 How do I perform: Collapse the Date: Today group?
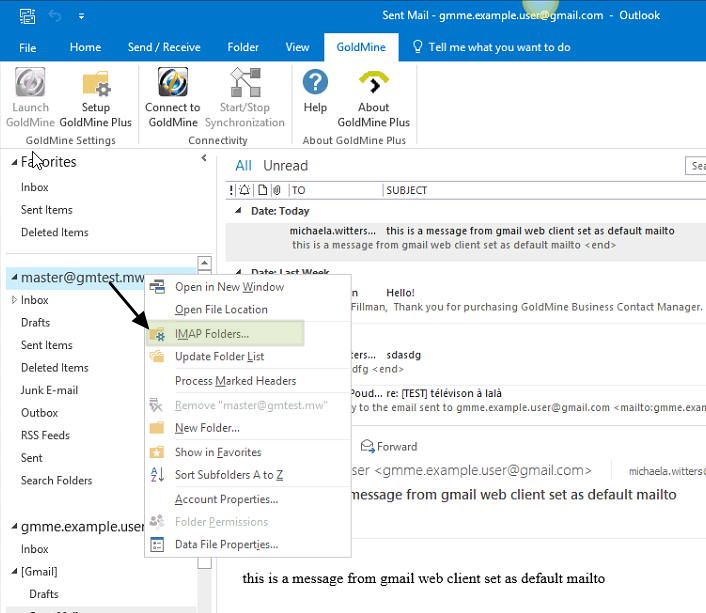239,211
